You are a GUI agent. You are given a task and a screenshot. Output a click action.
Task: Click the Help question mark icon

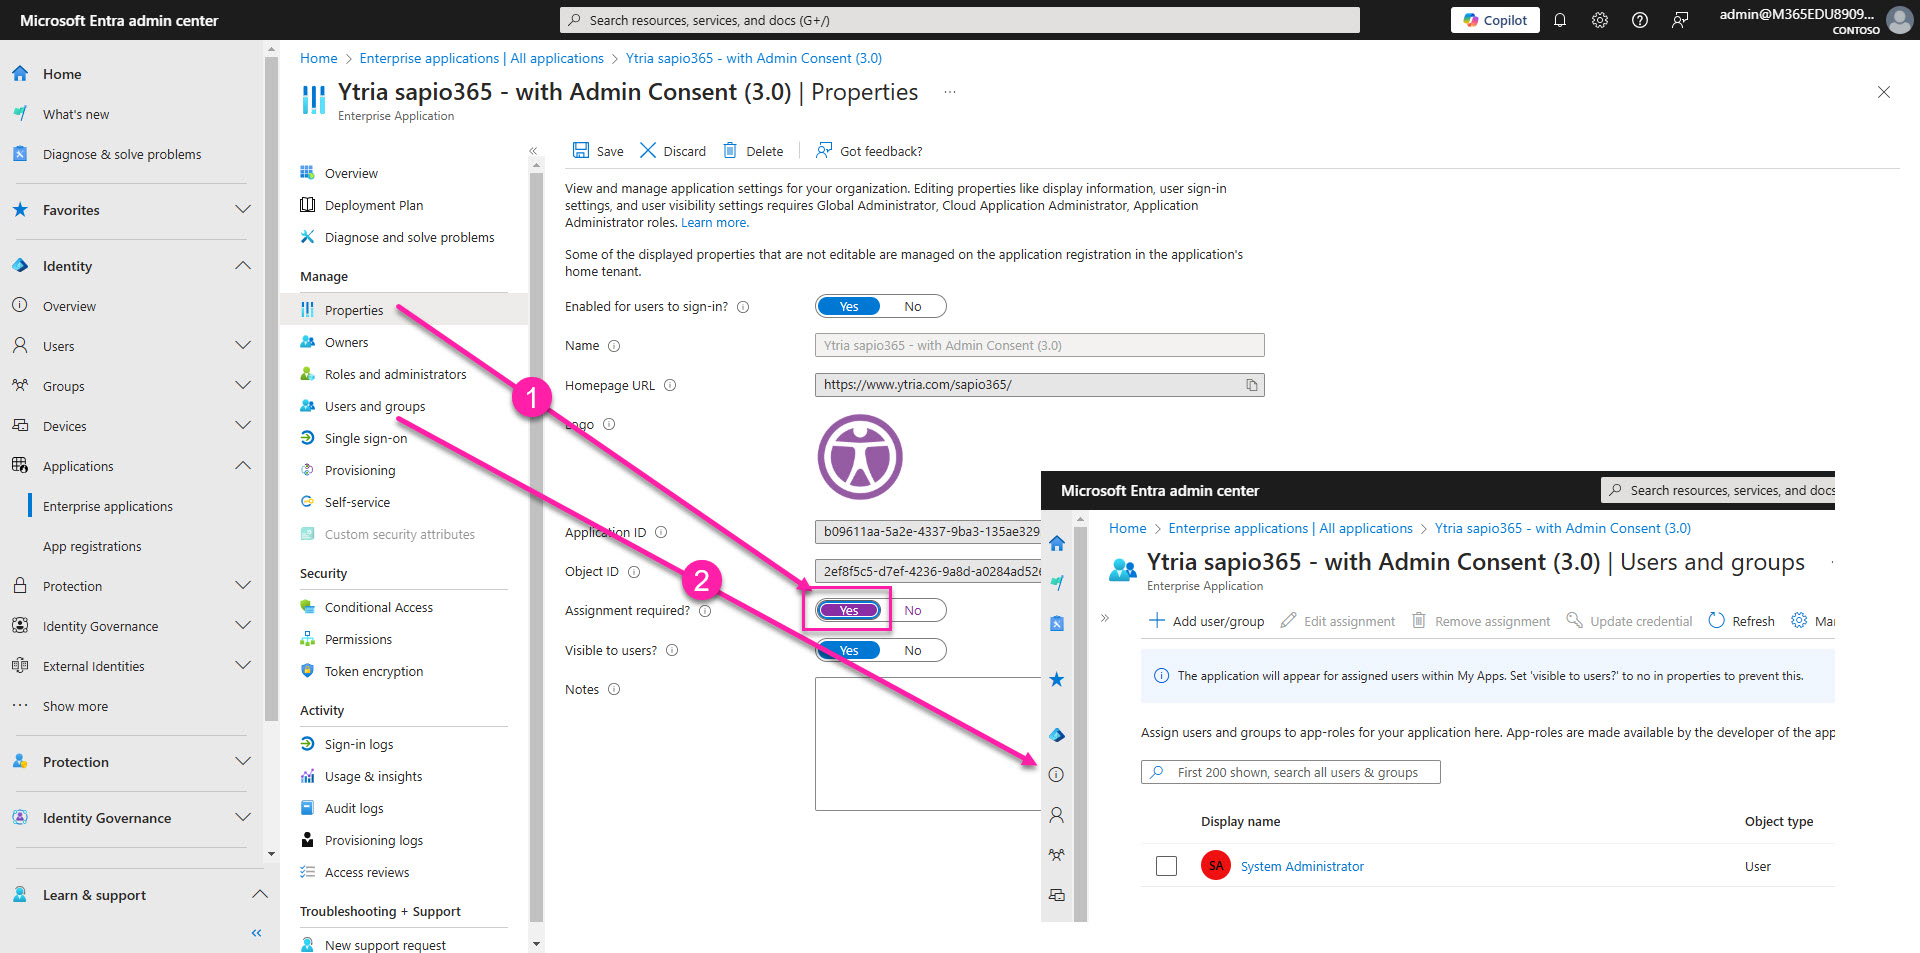(1640, 20)
